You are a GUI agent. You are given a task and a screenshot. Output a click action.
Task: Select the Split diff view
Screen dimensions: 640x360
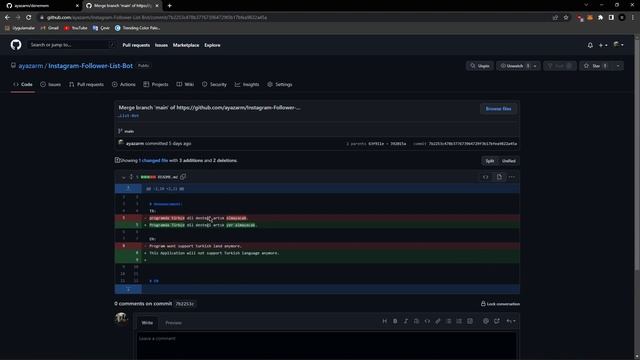click(x=490, y=161)
